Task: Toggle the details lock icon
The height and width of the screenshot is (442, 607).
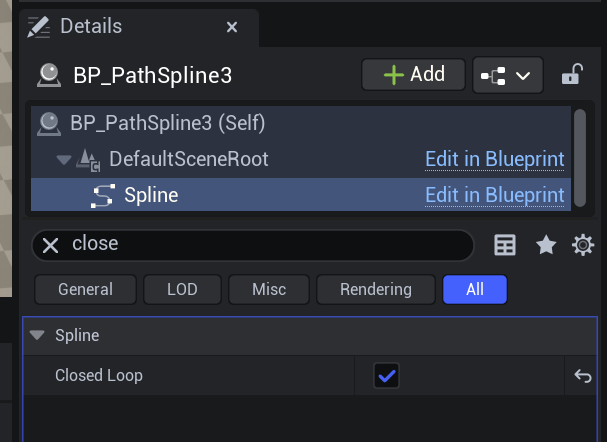Action: [x=572, y=74]
